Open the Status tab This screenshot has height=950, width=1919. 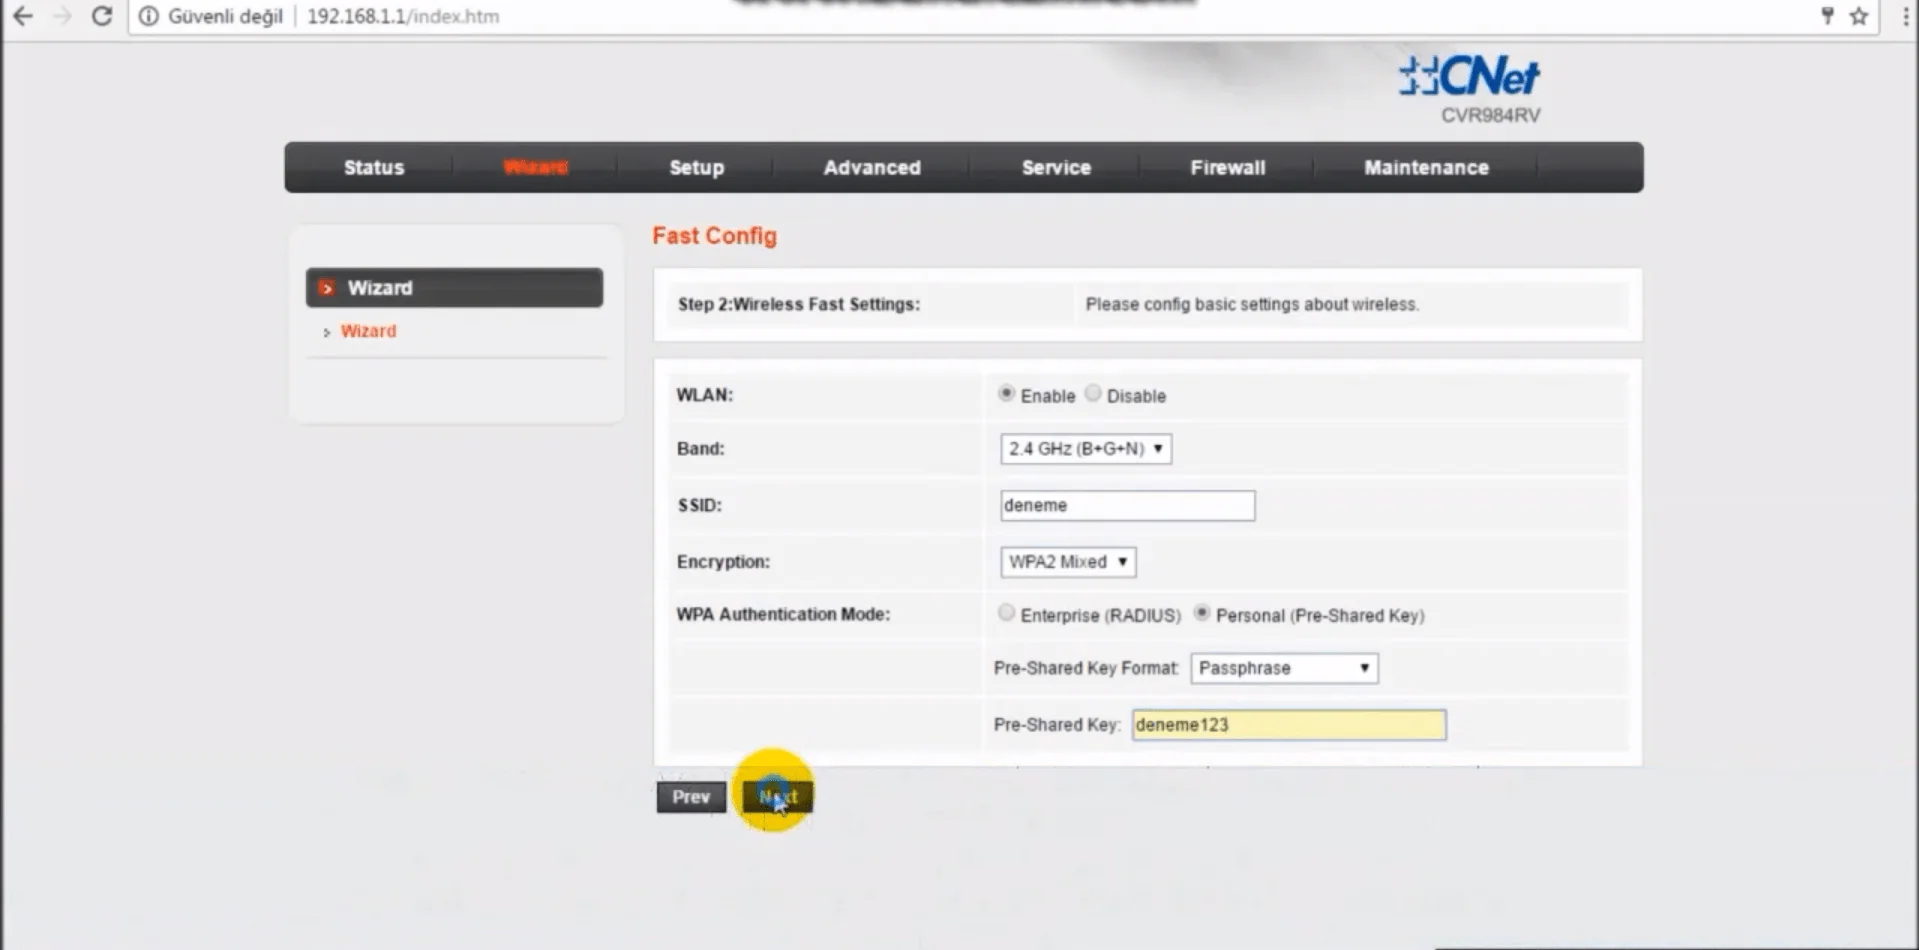pyautogui.click(x=374, y=168)
